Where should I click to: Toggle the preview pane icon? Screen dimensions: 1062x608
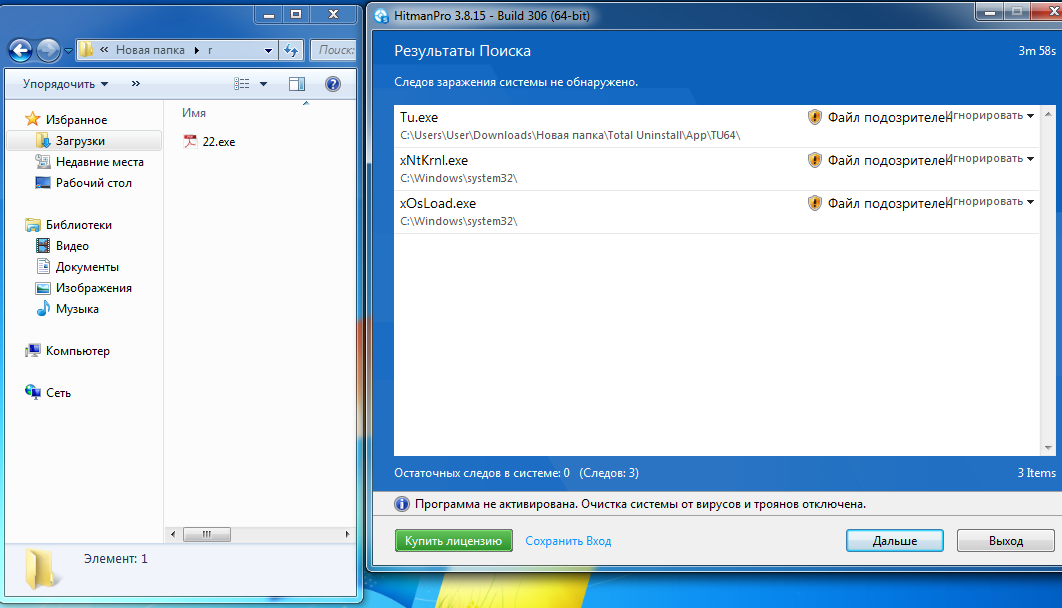(x=297, y=84)
